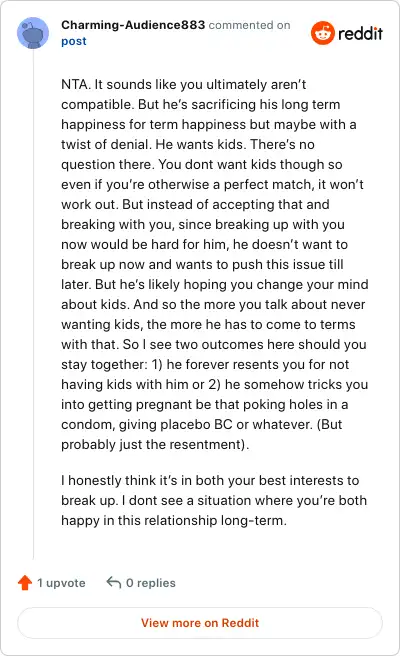Click the phrase "happy in this relationship long-term"
This screenshot has height=656, width=400.
click(173, 520)
